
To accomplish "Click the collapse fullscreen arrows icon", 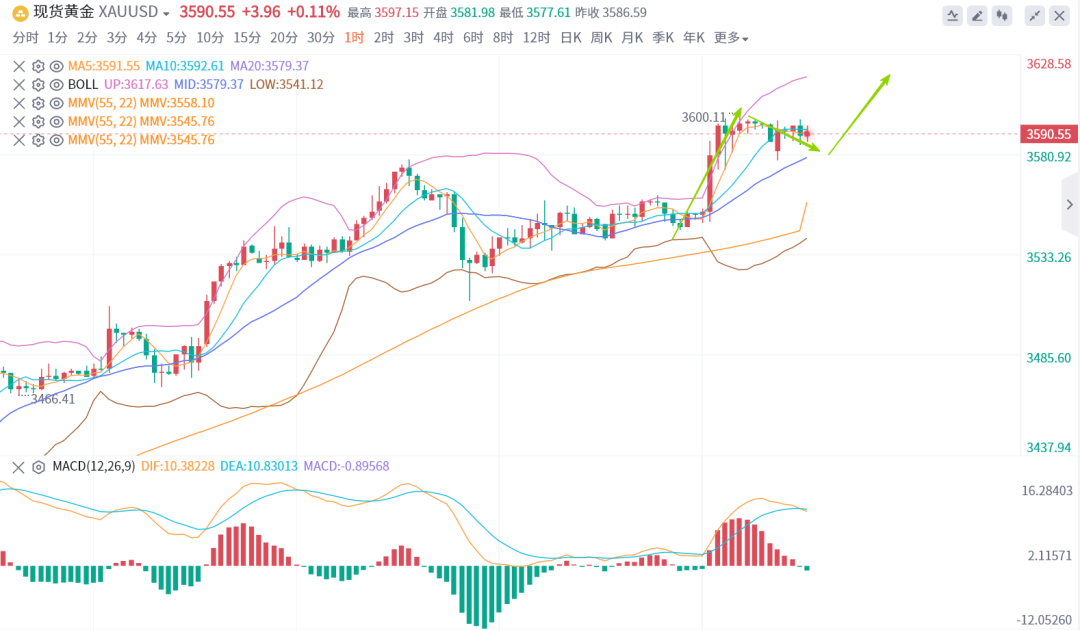I will [1035, 15].
